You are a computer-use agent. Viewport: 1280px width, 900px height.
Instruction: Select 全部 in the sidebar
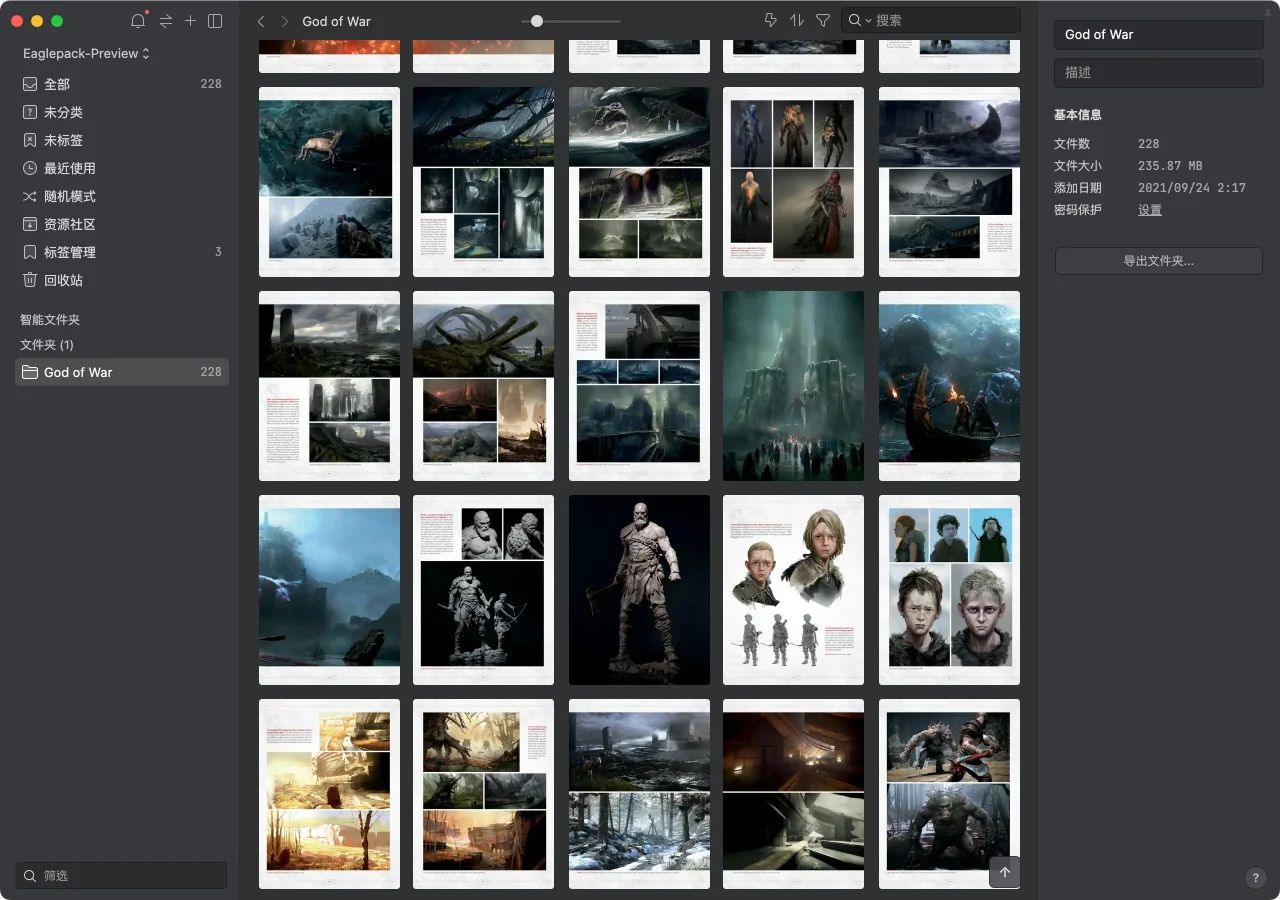[x=122, y=84]
